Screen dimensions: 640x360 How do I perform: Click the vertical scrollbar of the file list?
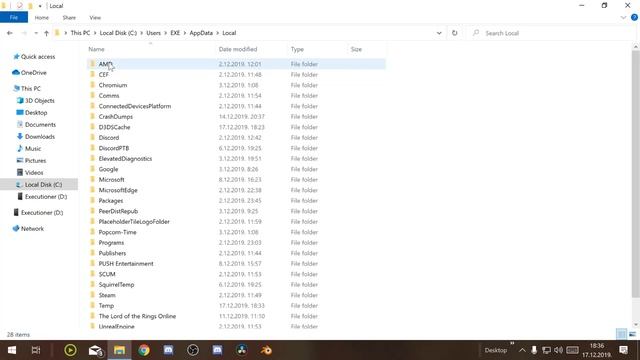(636, 173)
